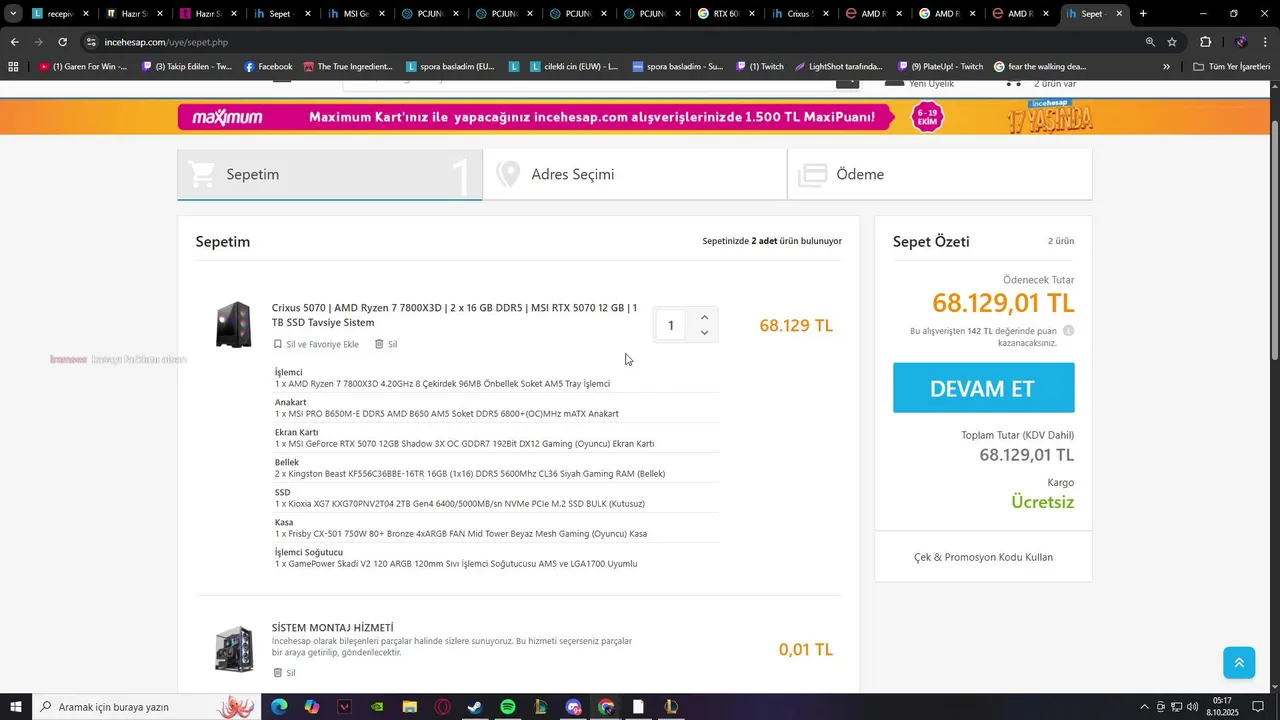Select the Adres Seçimi step tab

[635, 174]
